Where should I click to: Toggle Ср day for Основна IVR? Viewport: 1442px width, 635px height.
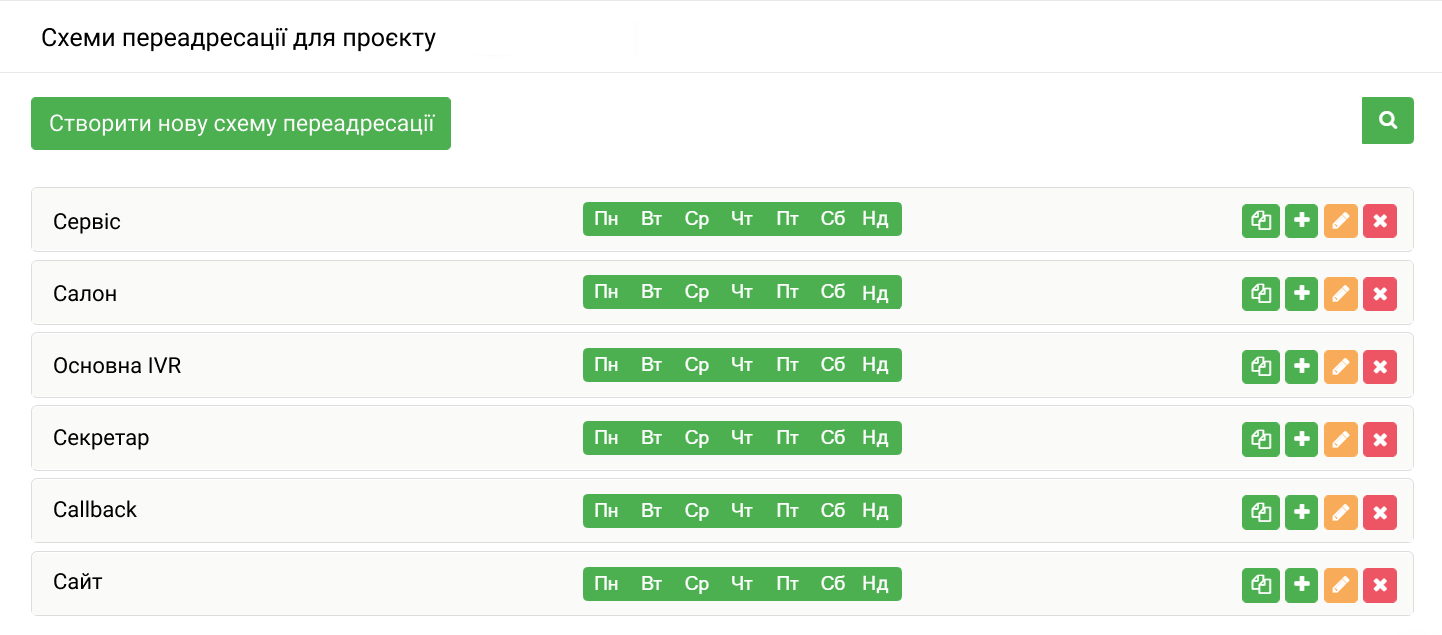697,365
